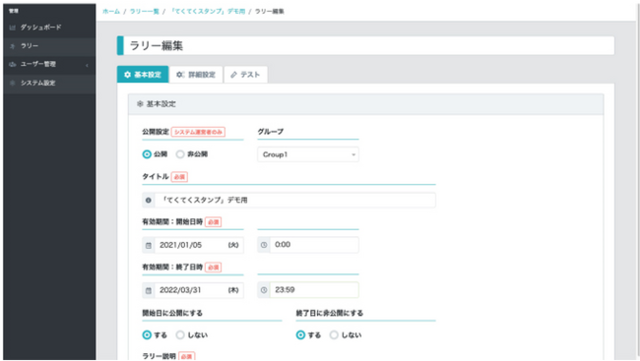640x361 pixels.
Task: Select する under 開始日に公開にする
Action: click(x=147, y=335)
